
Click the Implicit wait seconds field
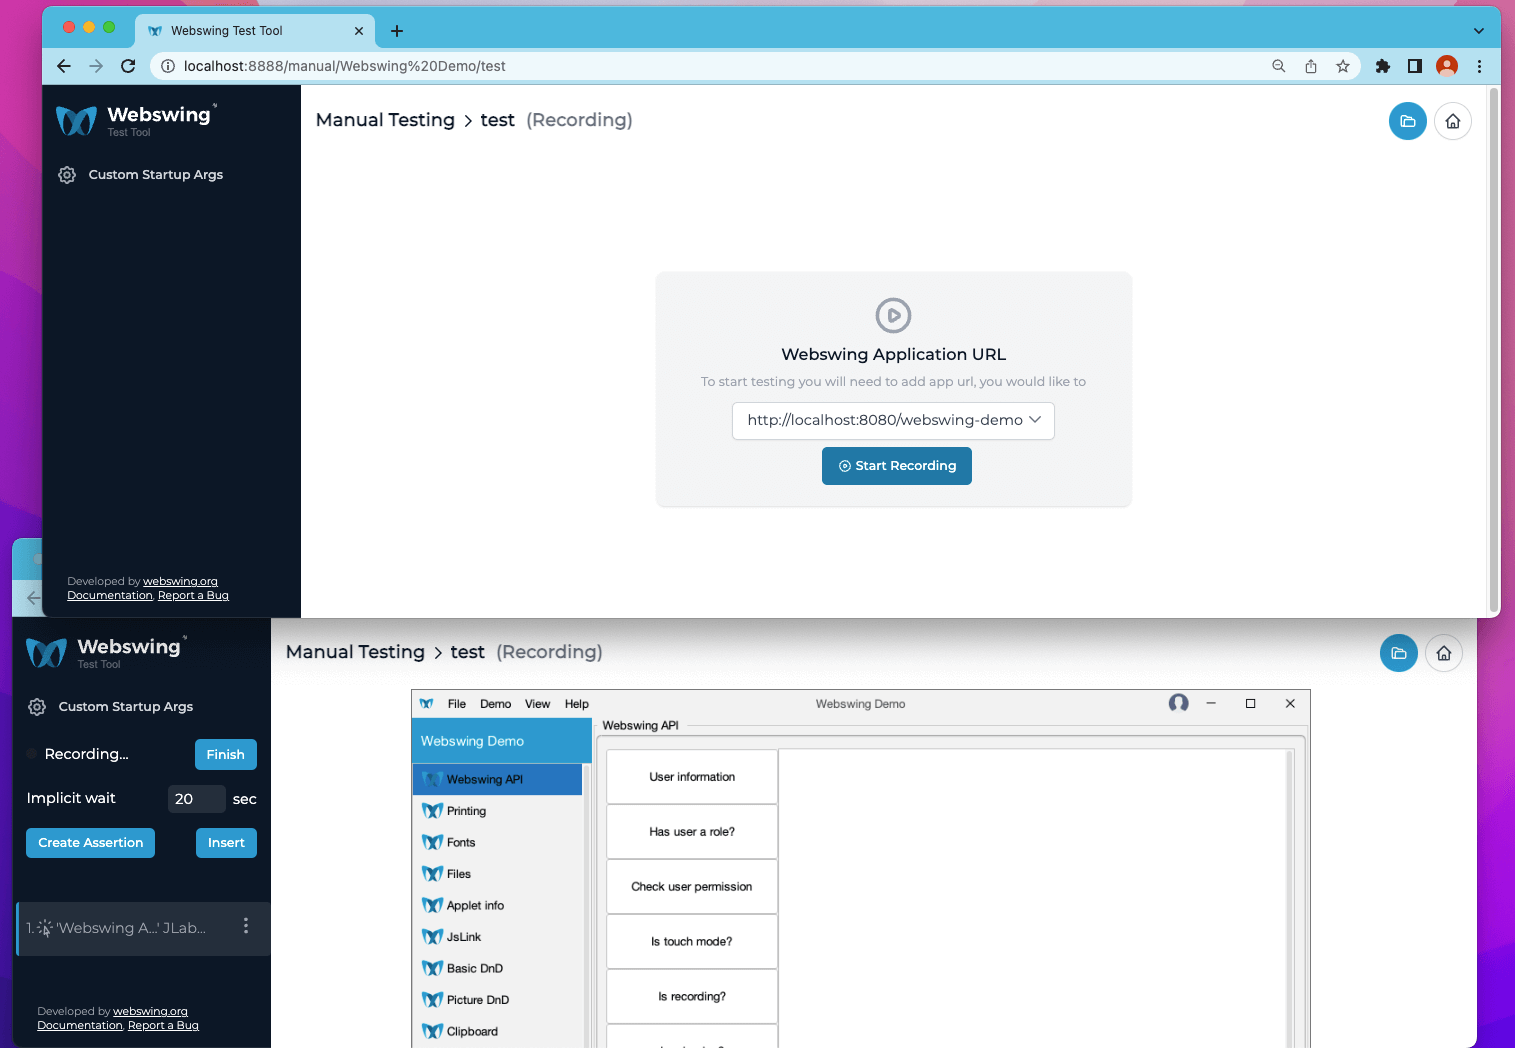196,799
